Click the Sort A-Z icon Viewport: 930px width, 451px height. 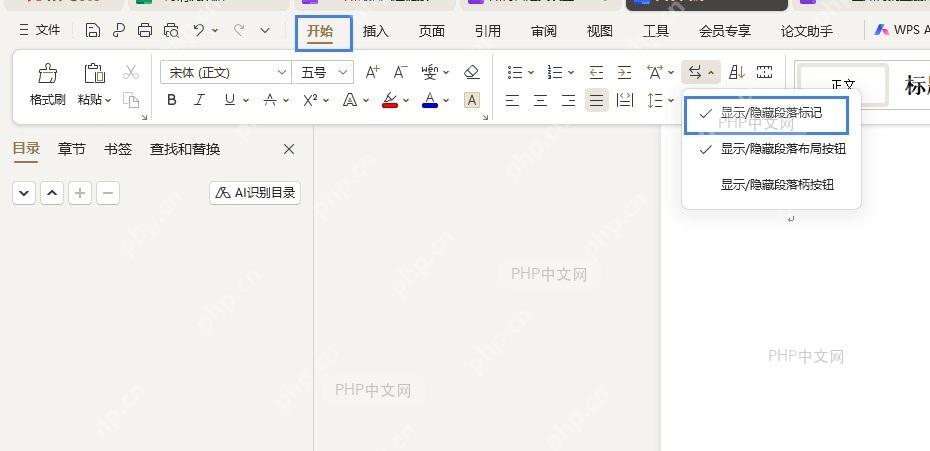[737, 72]
